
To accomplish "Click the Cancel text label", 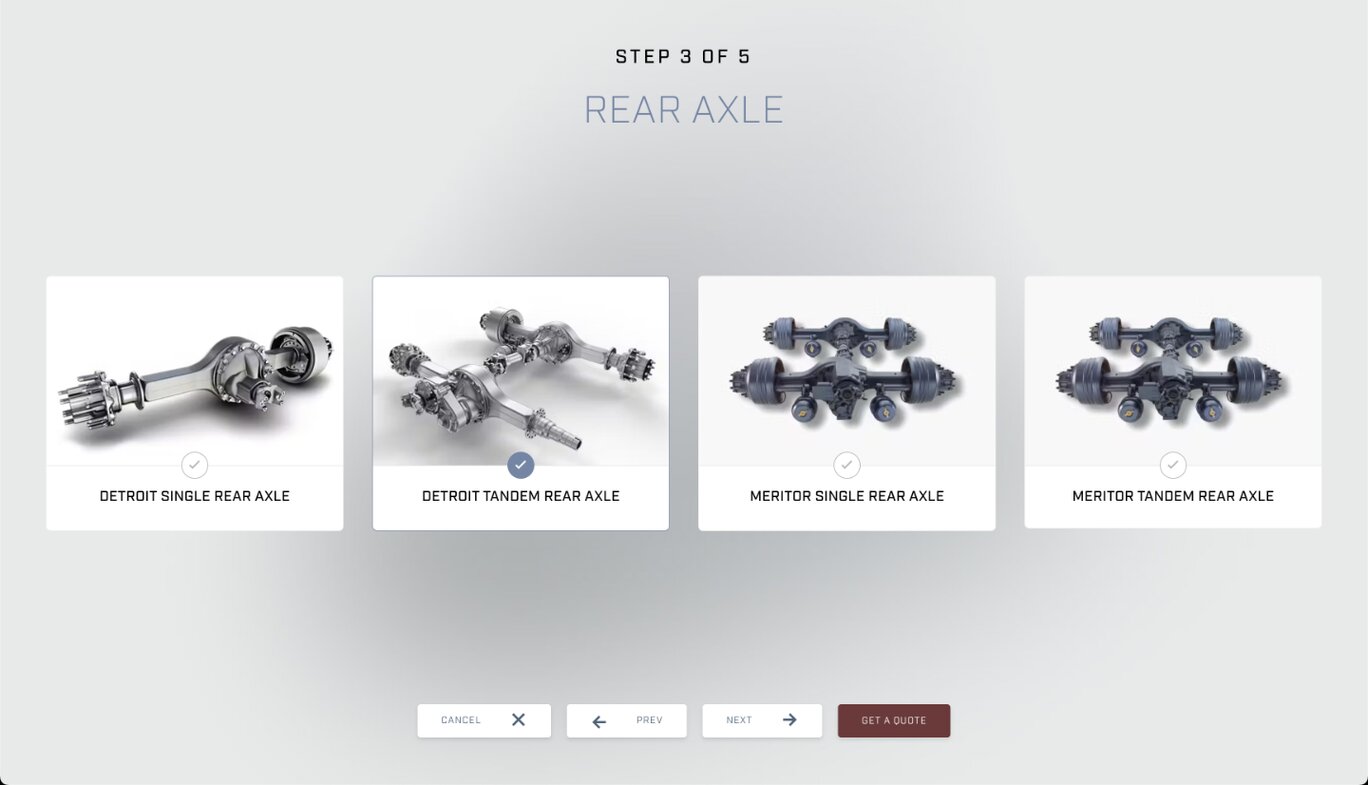I will point(461,720).
